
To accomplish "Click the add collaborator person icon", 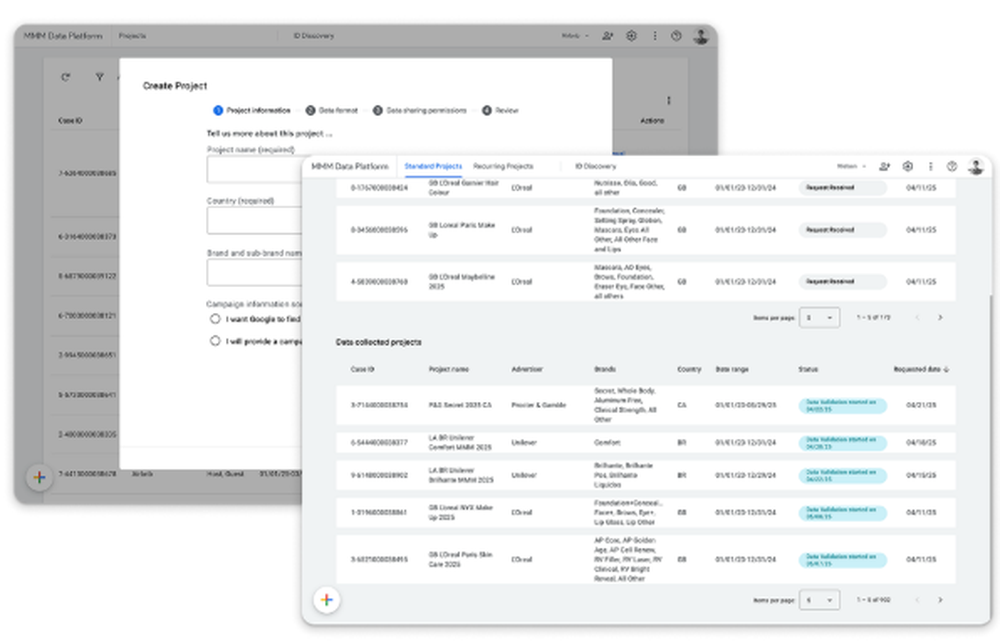I will coord(884,167).
